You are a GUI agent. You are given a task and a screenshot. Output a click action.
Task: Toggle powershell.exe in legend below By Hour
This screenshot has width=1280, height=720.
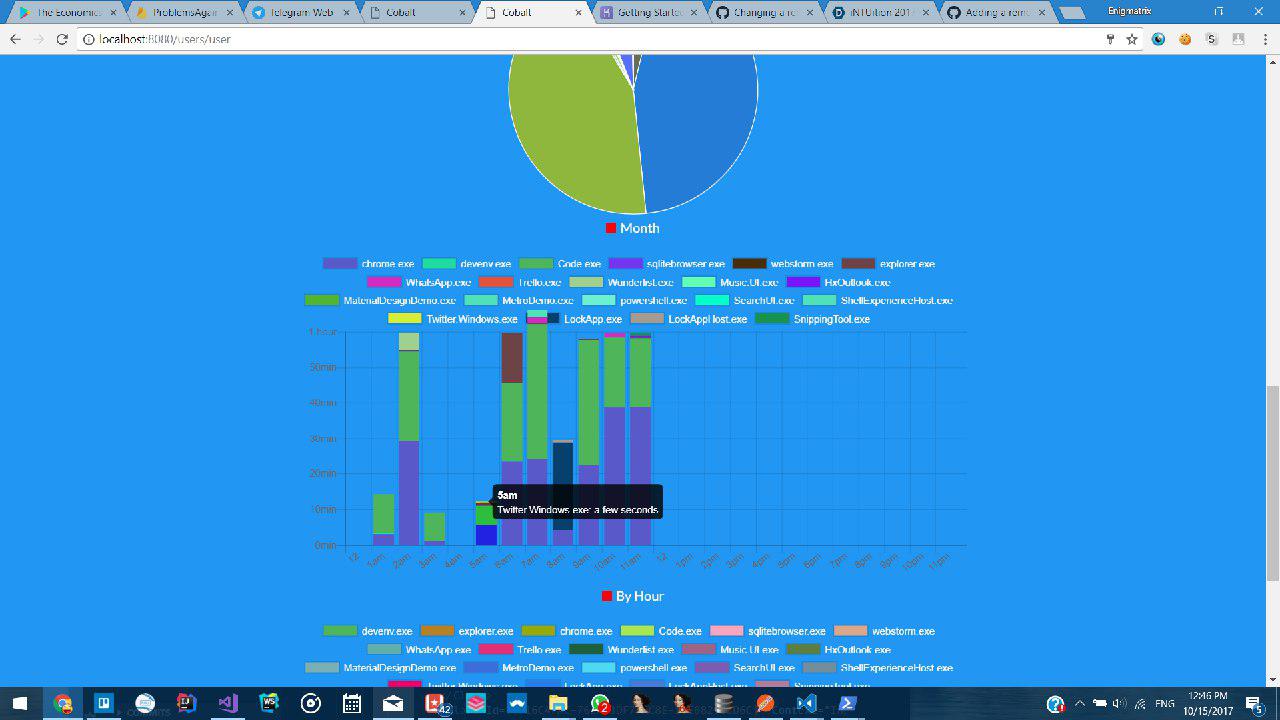pos(634,668)
